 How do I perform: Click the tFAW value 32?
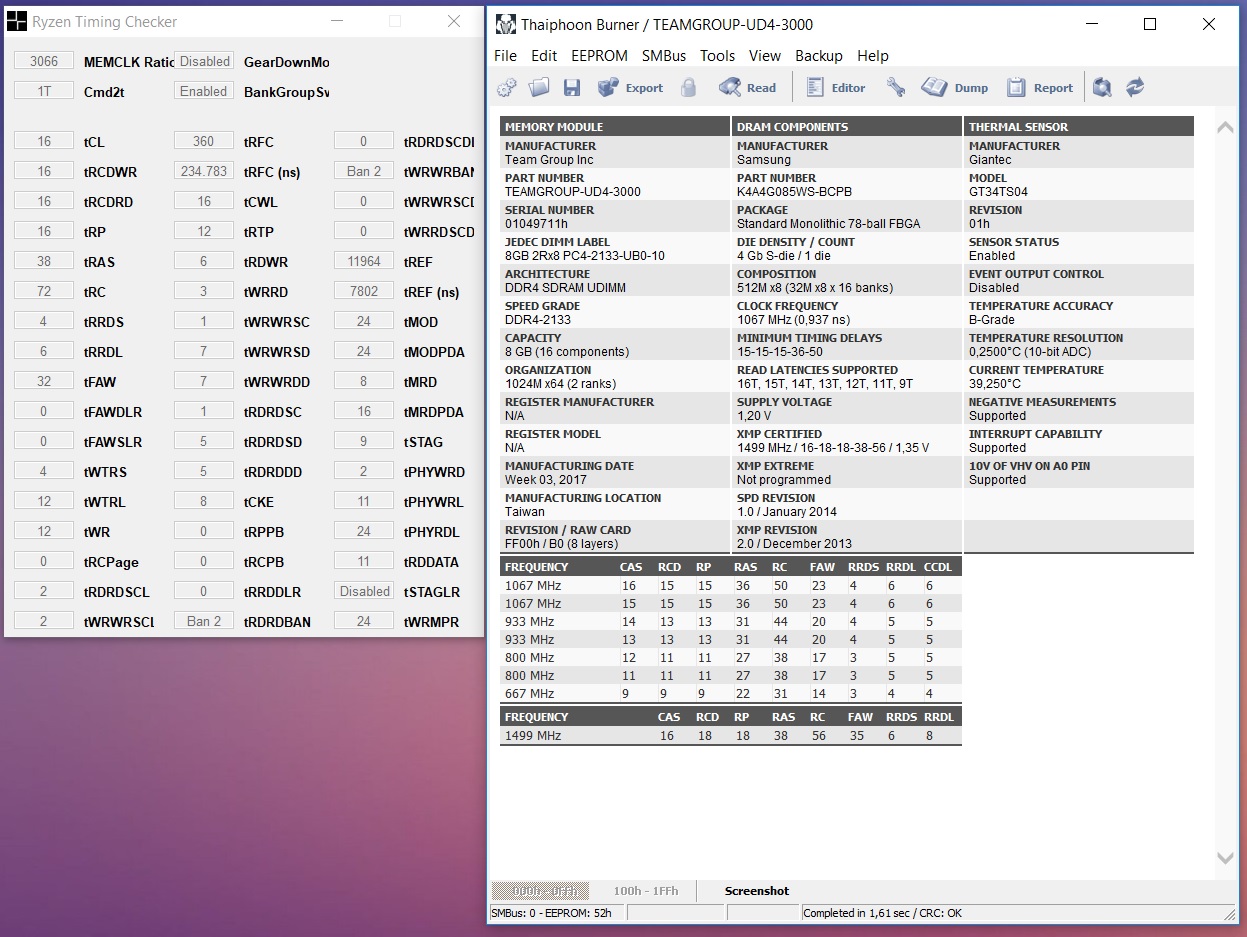click(44, 381)
